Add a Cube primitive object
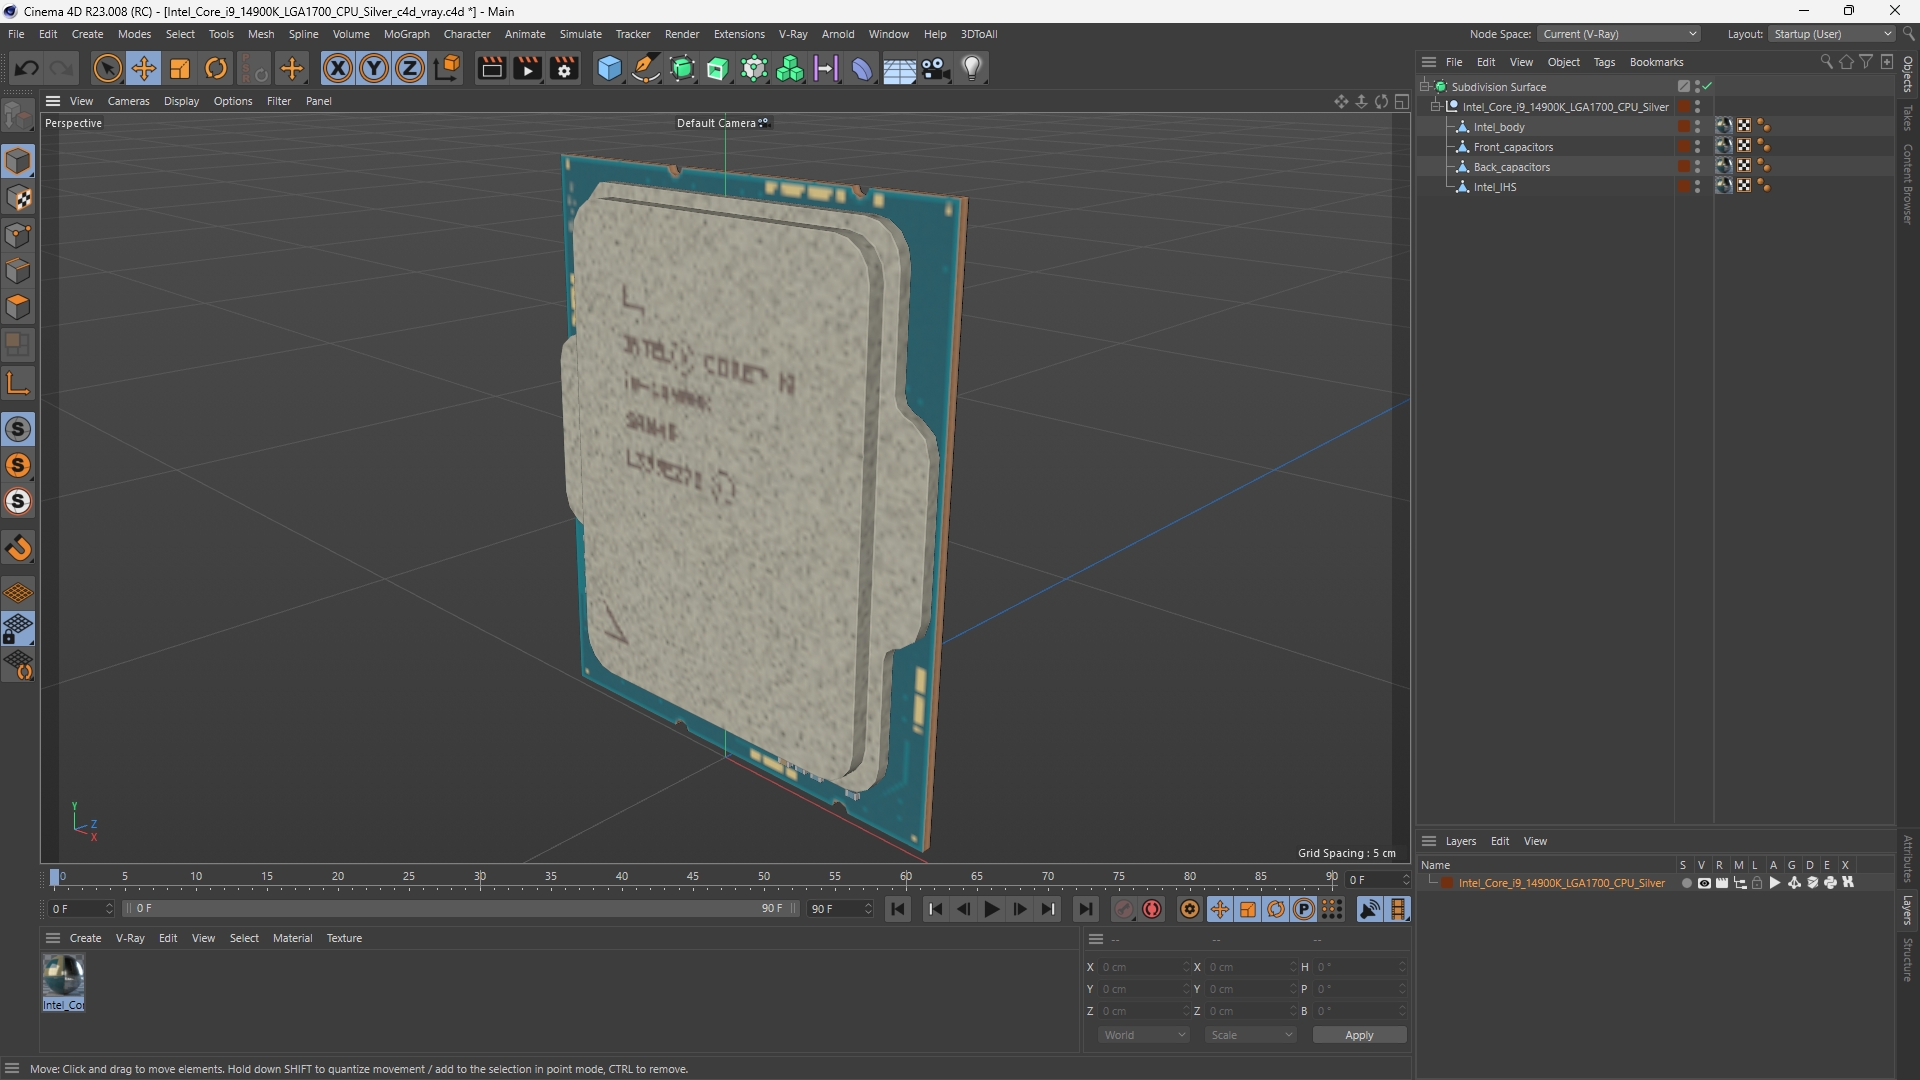The width and height of the screenshot is (1920, 1080). coord(609,68)
